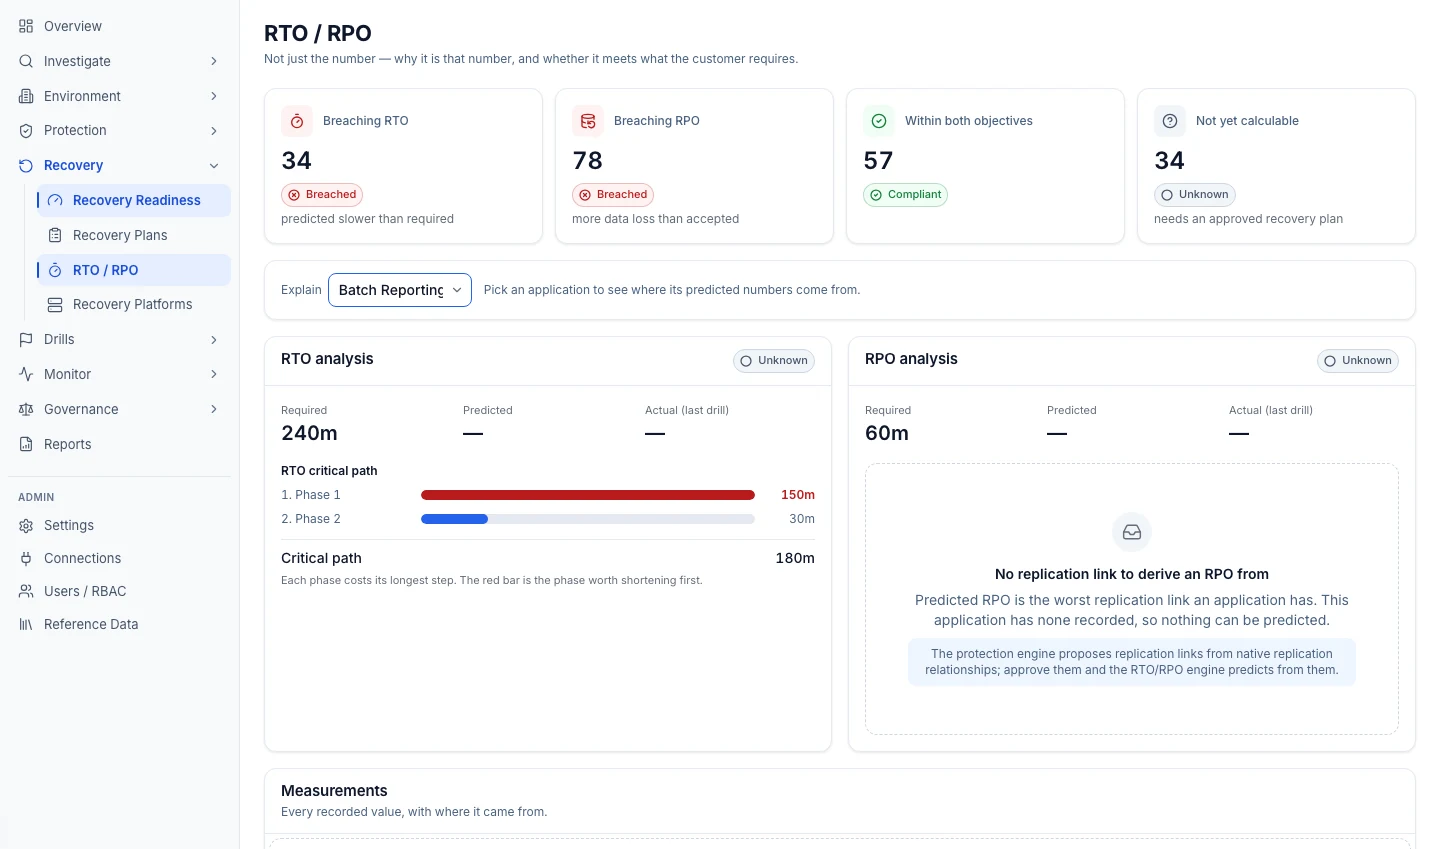This screenshot has width=1440, height=849.
Task: Click the blue Phase 2 progress bar
Action: [x=455, y=519]
